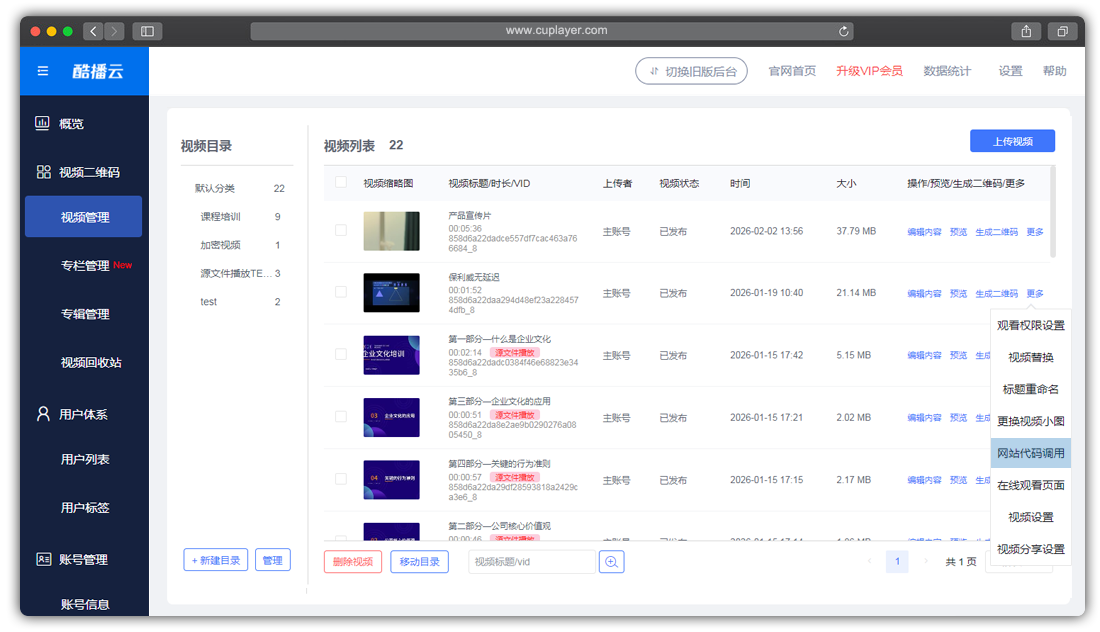Choose 更换视频小图 from the dropdown

(x=1031, y=421)
